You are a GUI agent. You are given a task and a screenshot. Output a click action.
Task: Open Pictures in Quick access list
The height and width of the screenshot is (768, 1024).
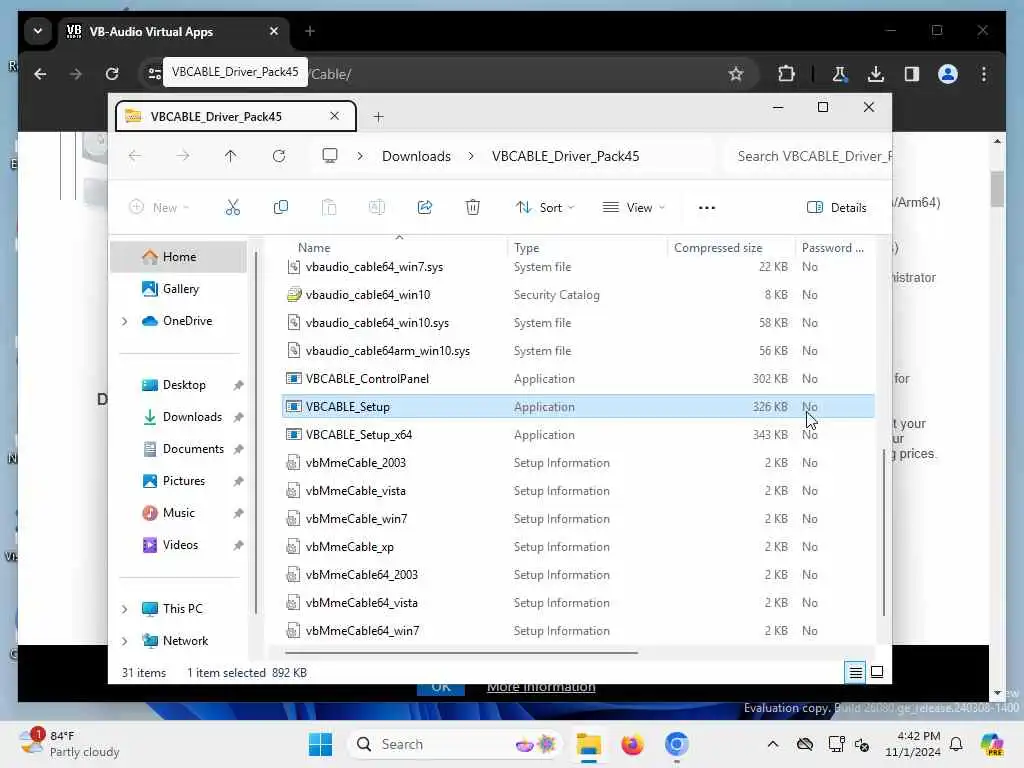(184, 481)
